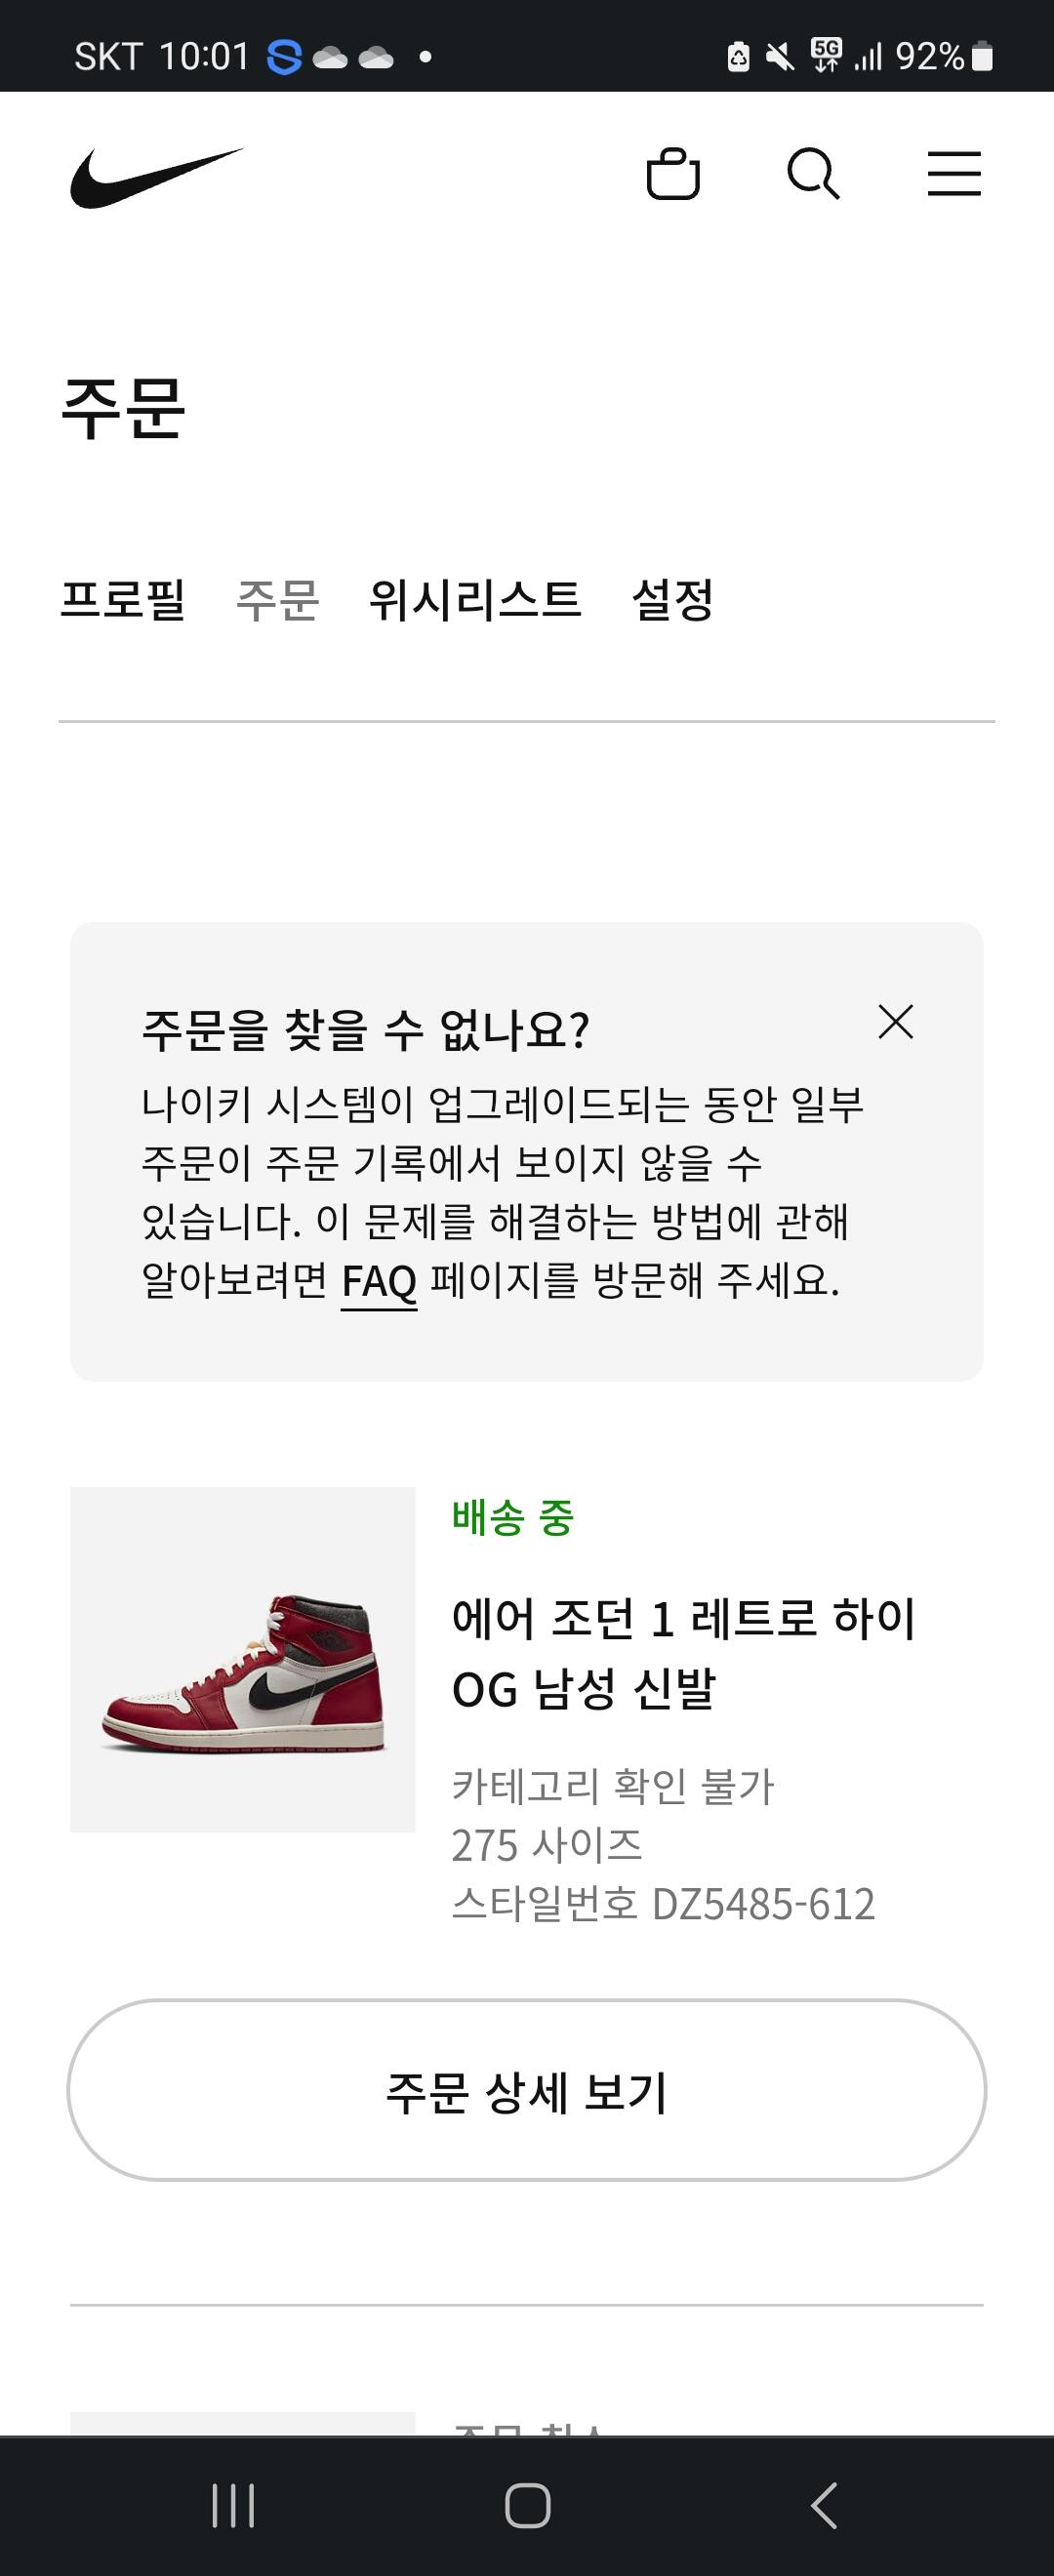Open Android recent apps button
The image size is (1054, 2576).
(x=233, y=2505)
